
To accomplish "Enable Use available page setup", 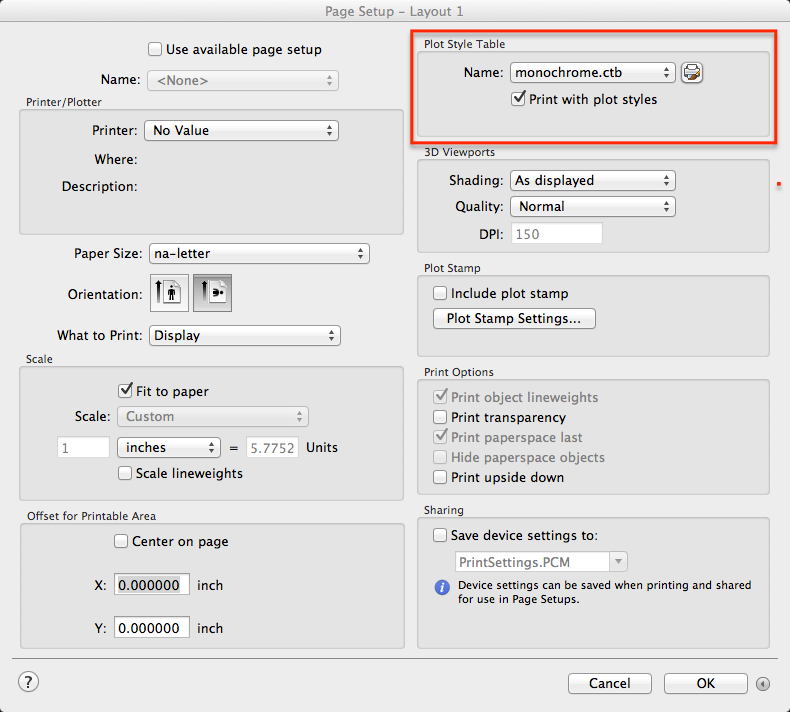I will [155, 49].
